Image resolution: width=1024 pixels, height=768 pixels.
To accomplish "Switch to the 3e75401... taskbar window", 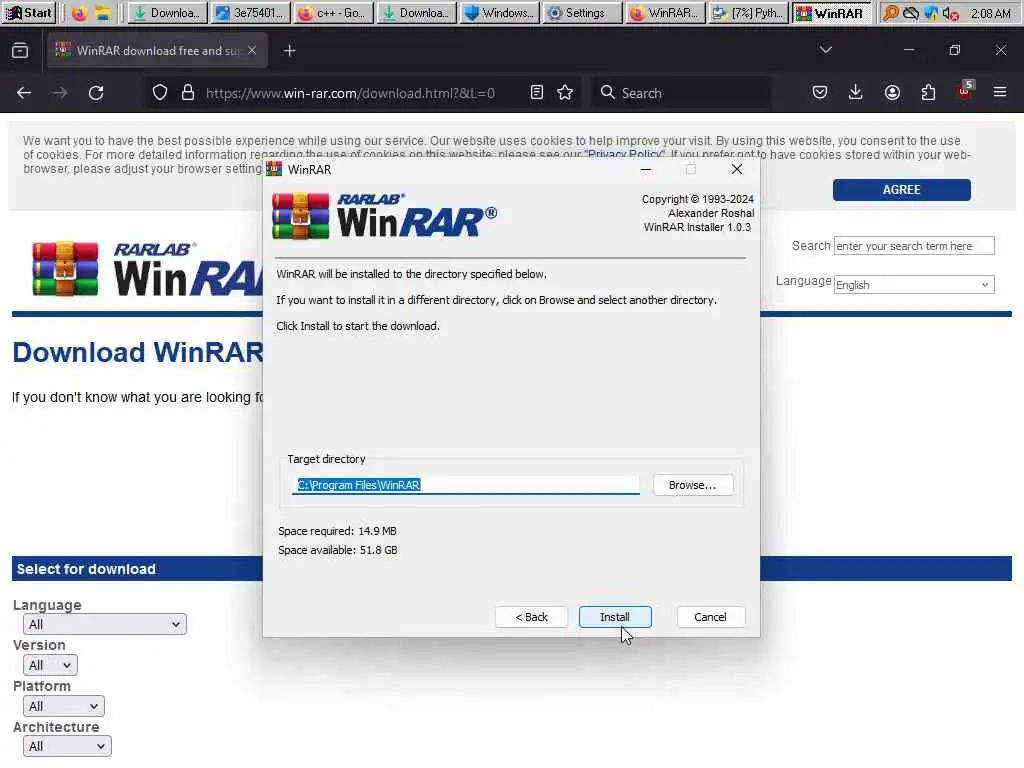I will click(250, 13).
